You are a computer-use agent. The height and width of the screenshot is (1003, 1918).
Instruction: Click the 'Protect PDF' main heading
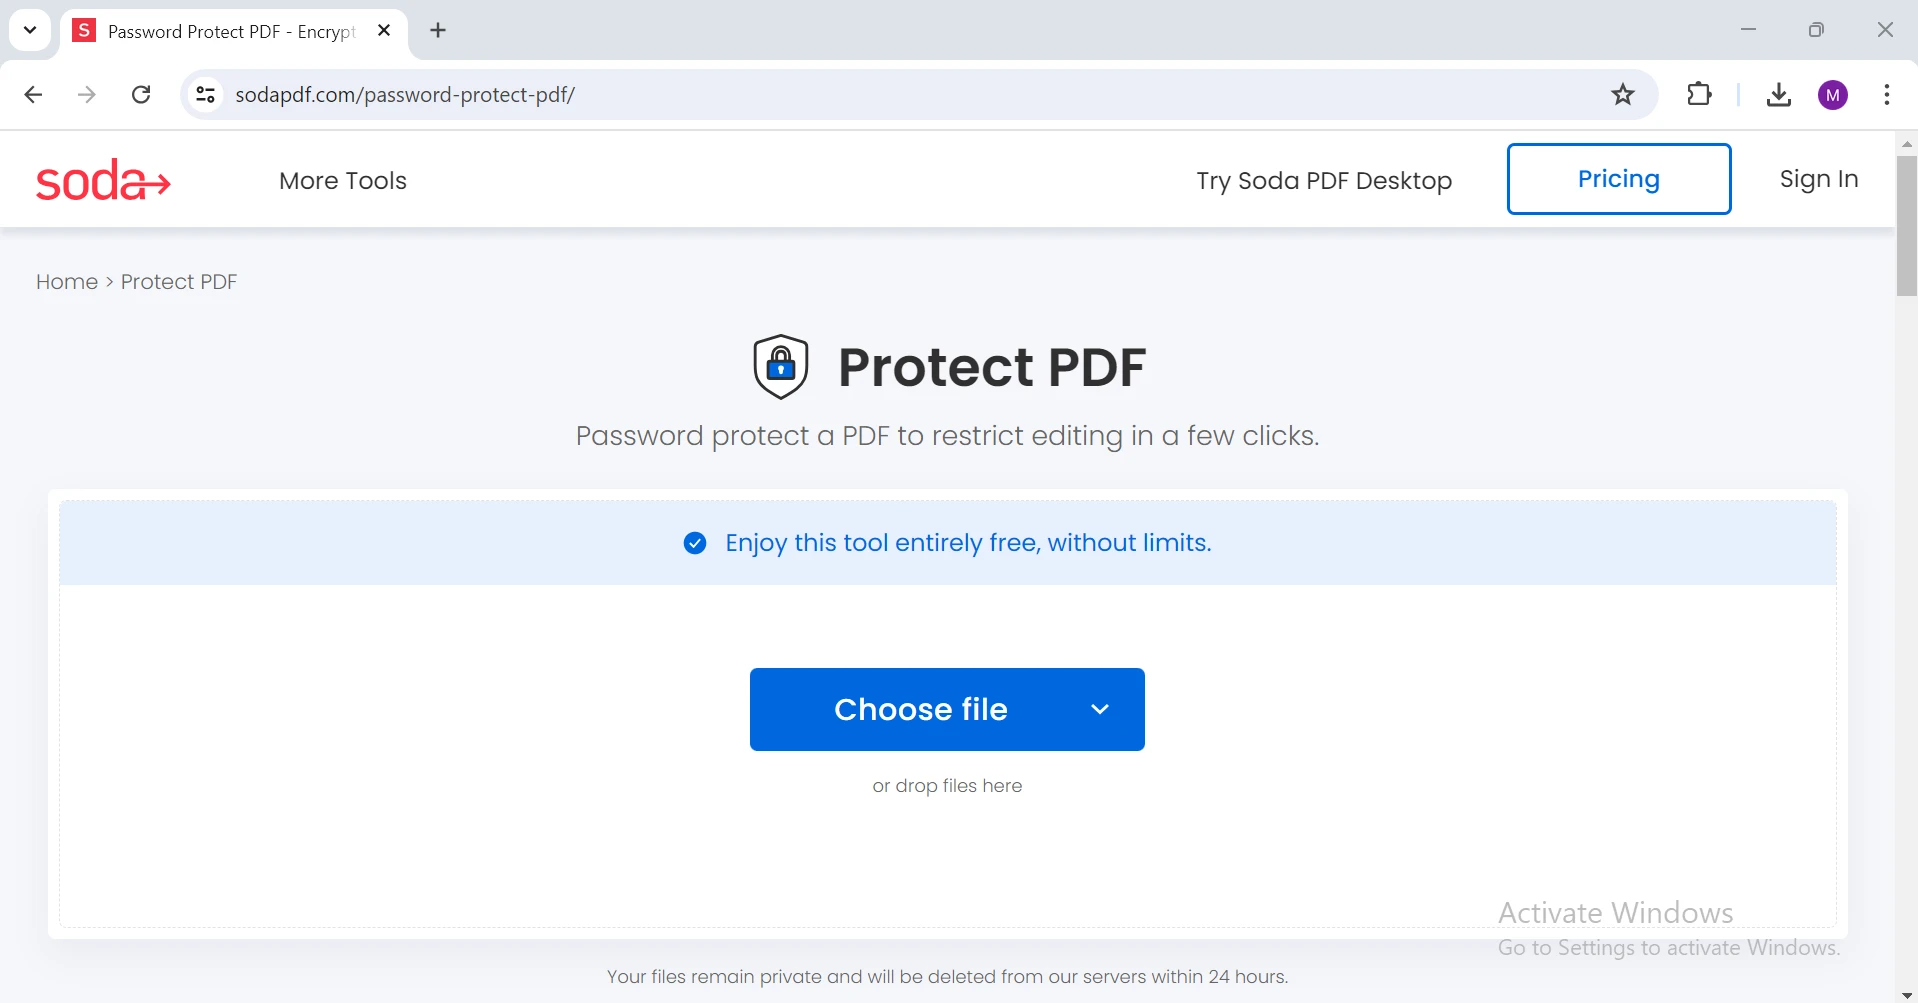tap(992, 367)
